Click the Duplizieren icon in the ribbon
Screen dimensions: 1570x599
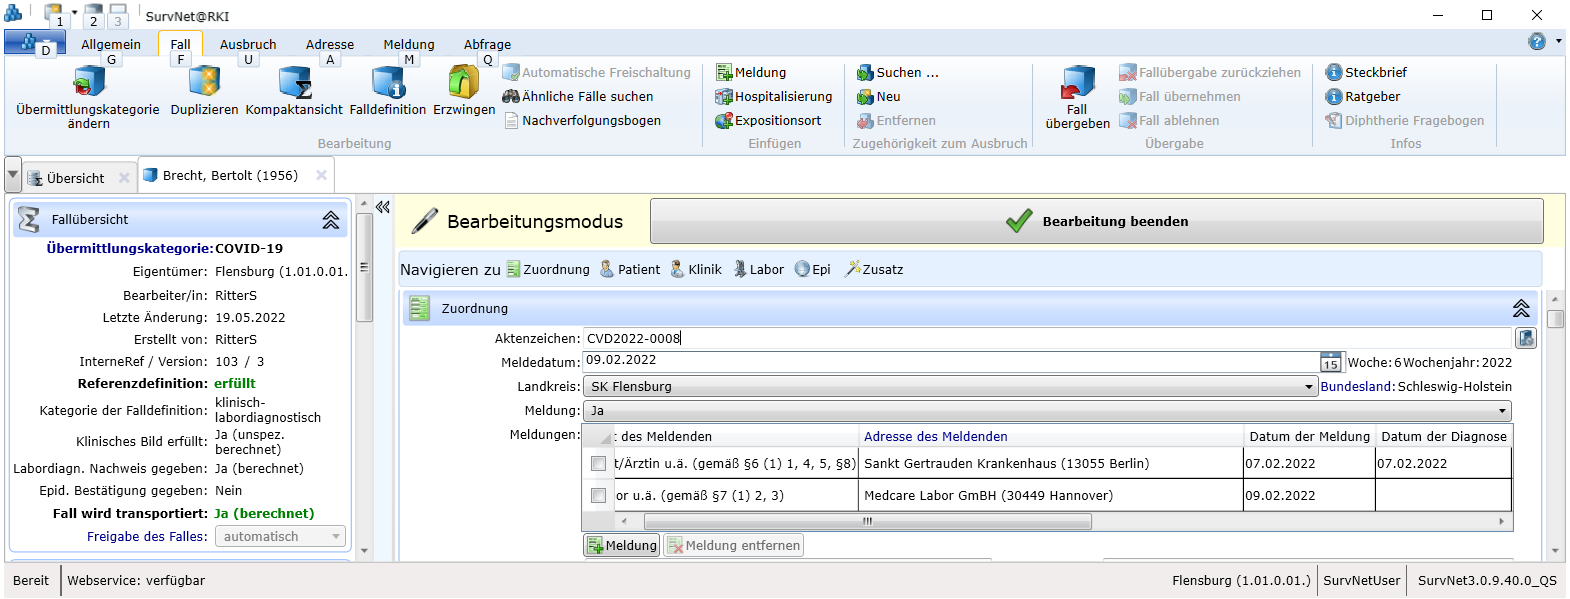tap(204, 82)
